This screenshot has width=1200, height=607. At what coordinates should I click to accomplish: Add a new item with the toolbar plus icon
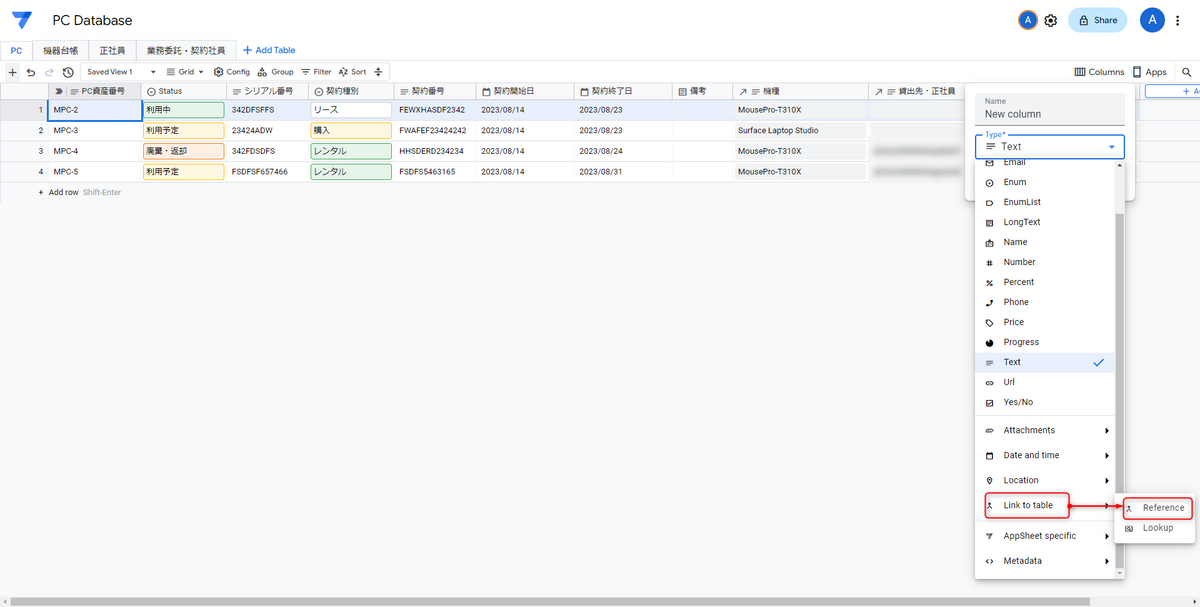(13, 72)
